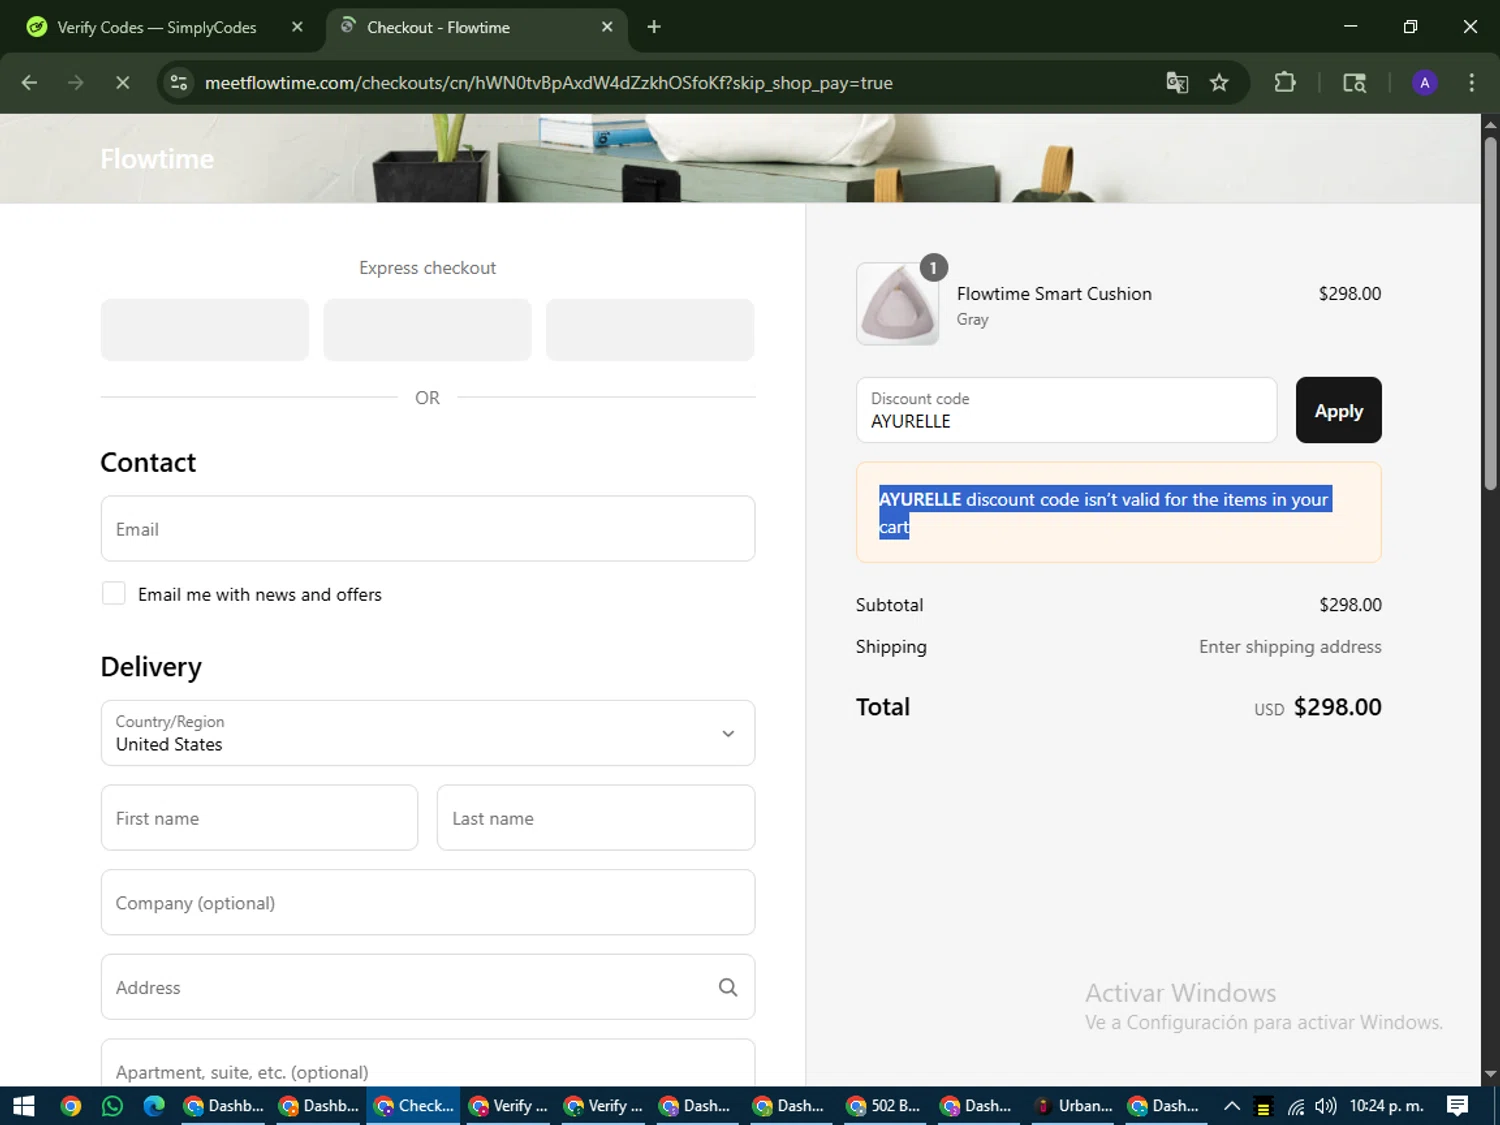Screen dimensions: 1500x1125
Task: Open WhatsApp from the taskbar
Action: [112, 1106]
